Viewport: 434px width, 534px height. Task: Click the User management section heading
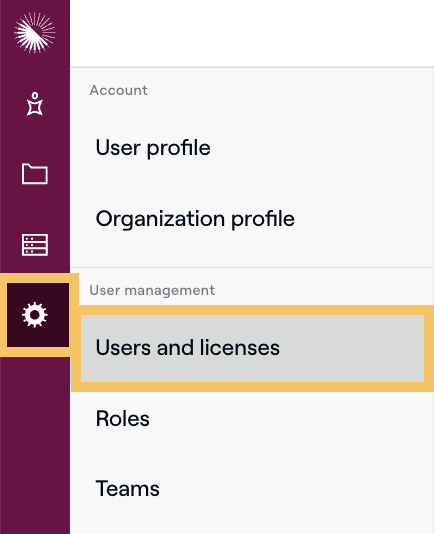152,290
